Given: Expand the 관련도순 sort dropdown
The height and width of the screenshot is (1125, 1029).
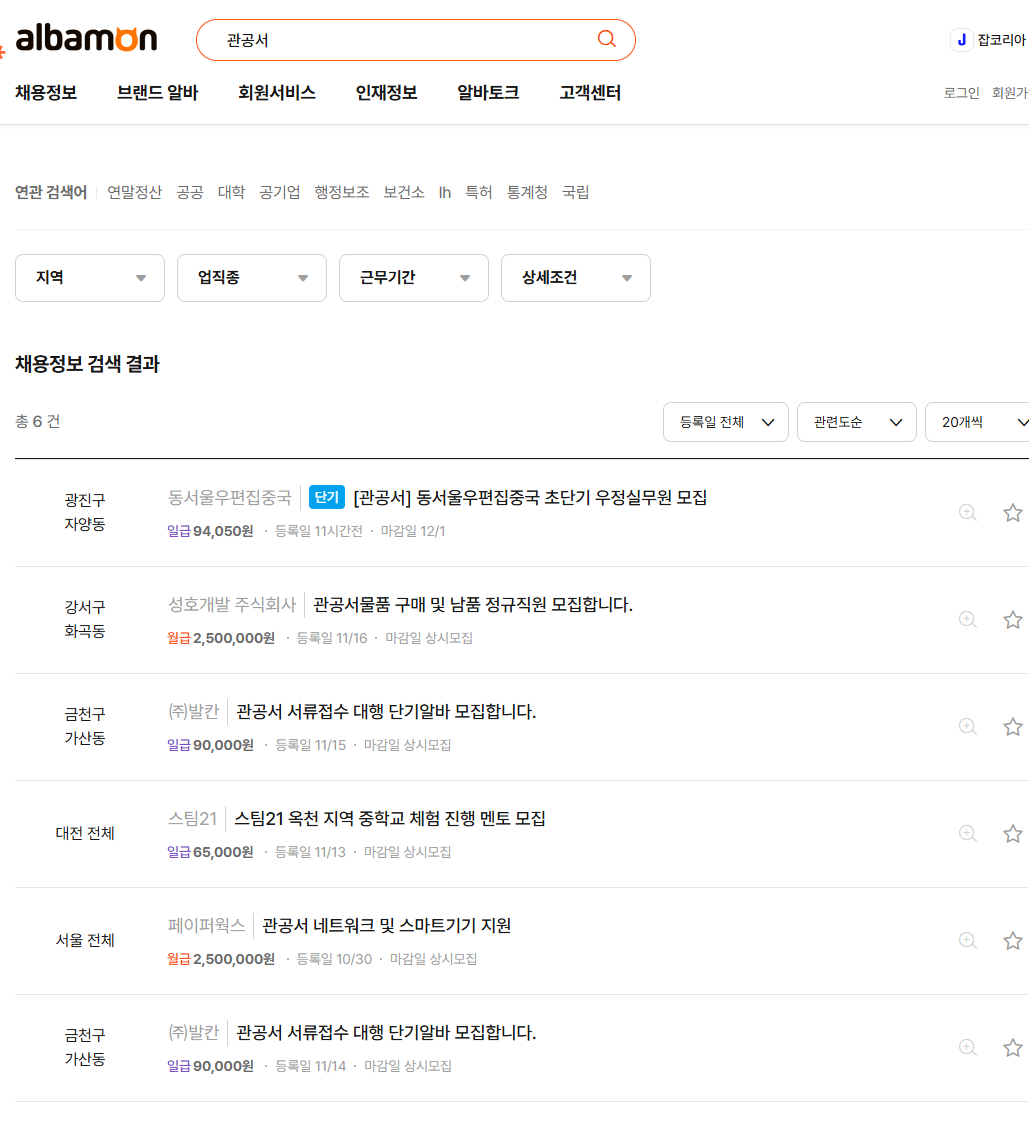Looking at the screenshot, I should 857,422.
